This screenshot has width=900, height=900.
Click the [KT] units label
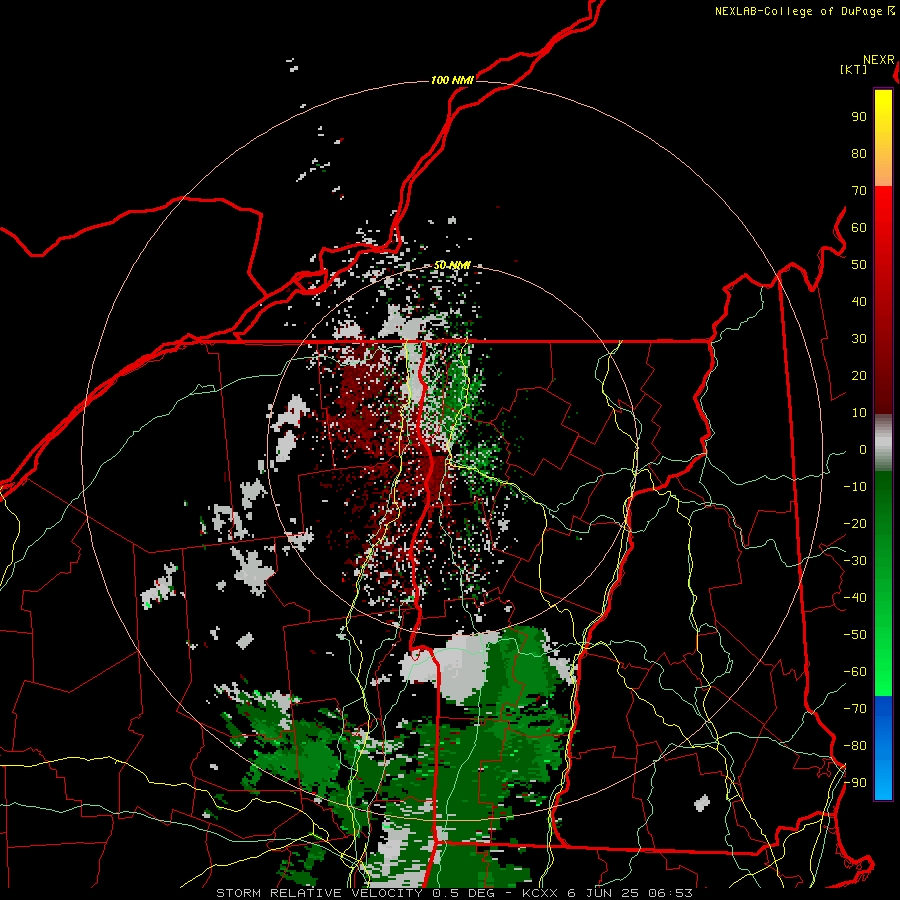click(x=854, y=69)
